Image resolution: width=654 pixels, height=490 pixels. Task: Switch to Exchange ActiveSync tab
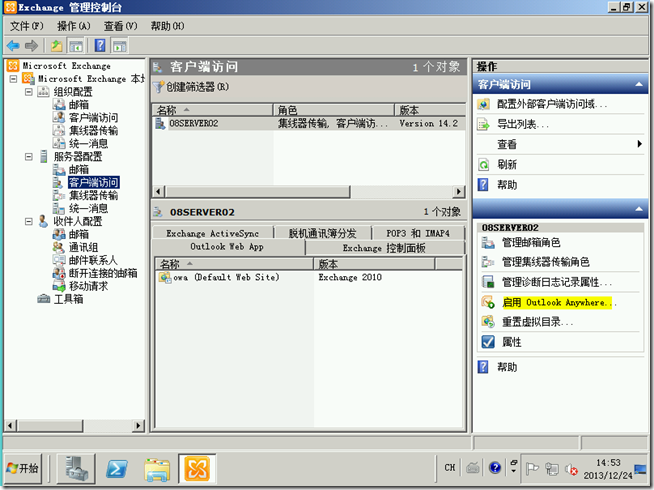pos(213,234)
